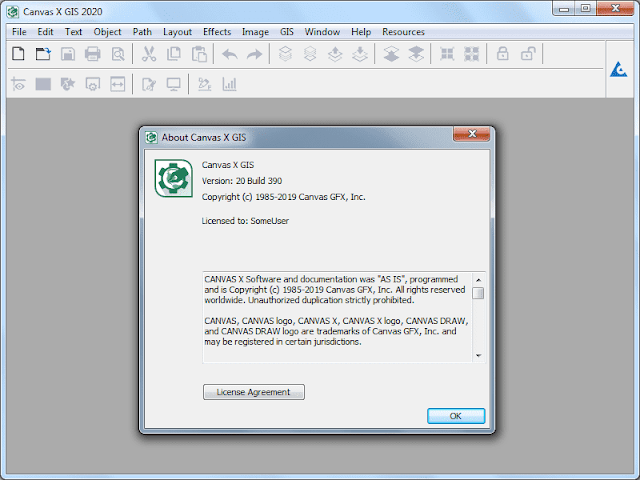Open the Print Preview magnifier icon

tap(118, 53)
